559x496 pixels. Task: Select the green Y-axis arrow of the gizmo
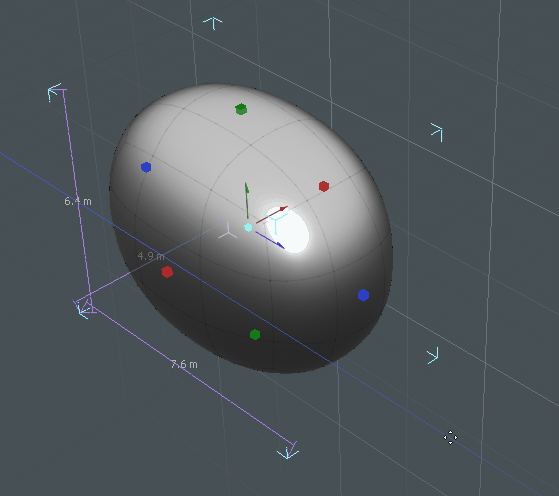pos(247,200)
